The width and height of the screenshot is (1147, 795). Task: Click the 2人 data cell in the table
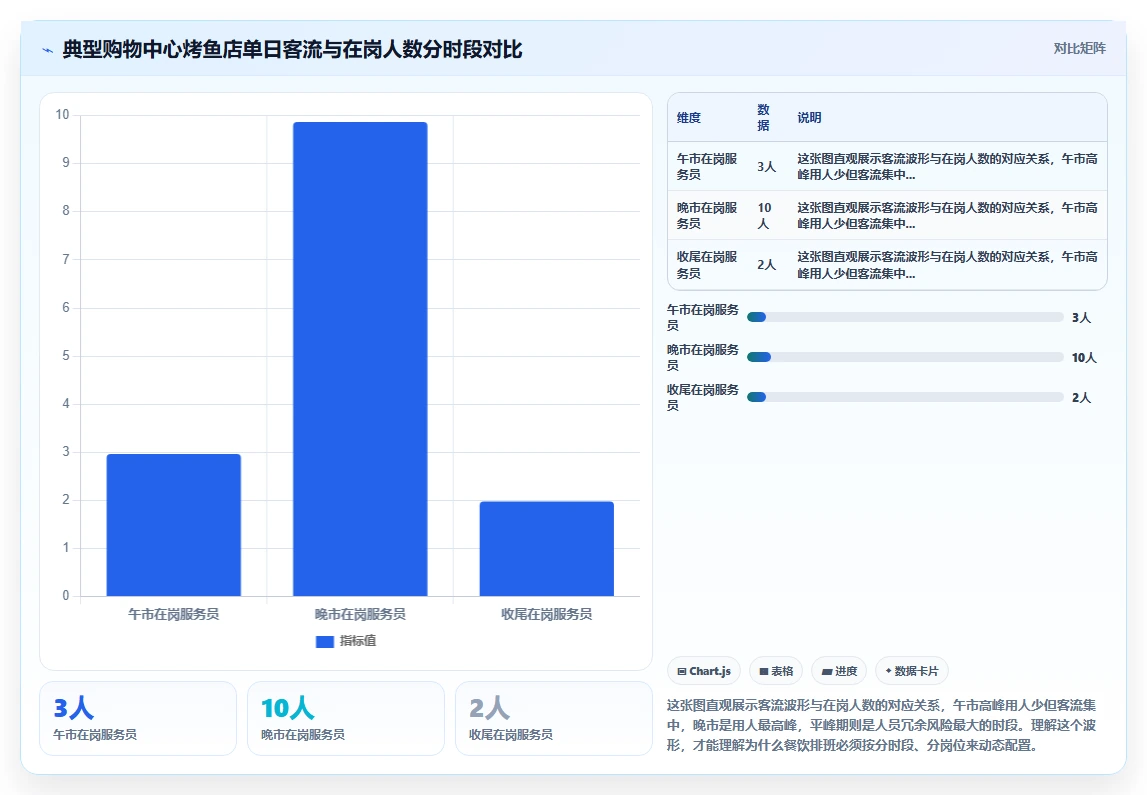pyautogui.click(x=766, y=265)
